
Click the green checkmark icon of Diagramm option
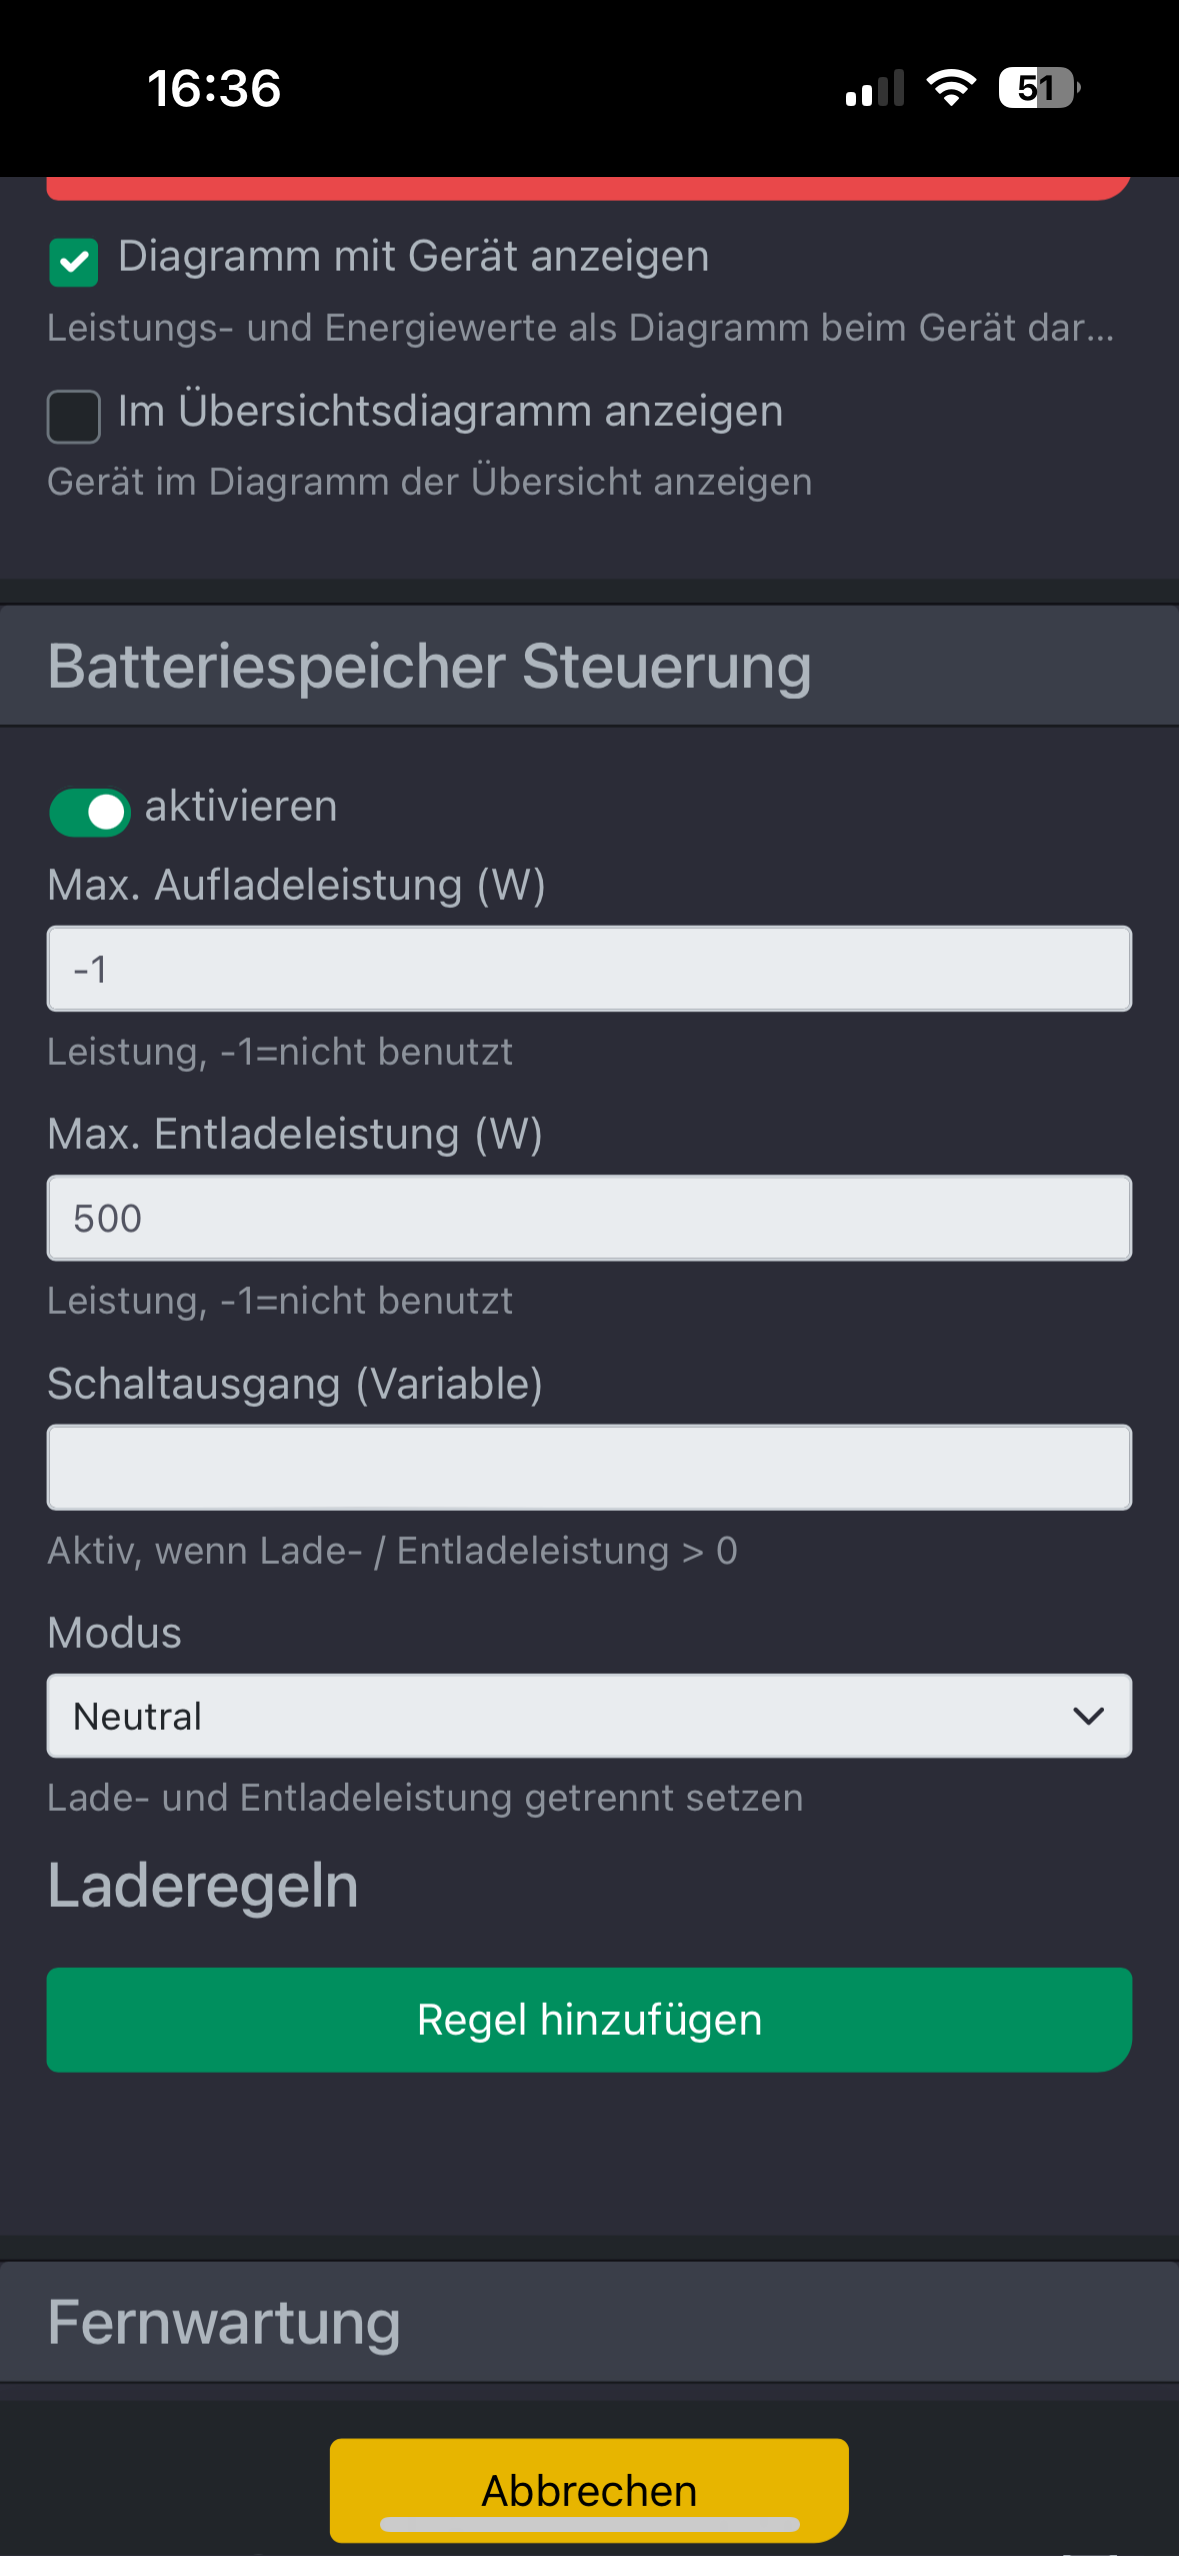(74, 262)
